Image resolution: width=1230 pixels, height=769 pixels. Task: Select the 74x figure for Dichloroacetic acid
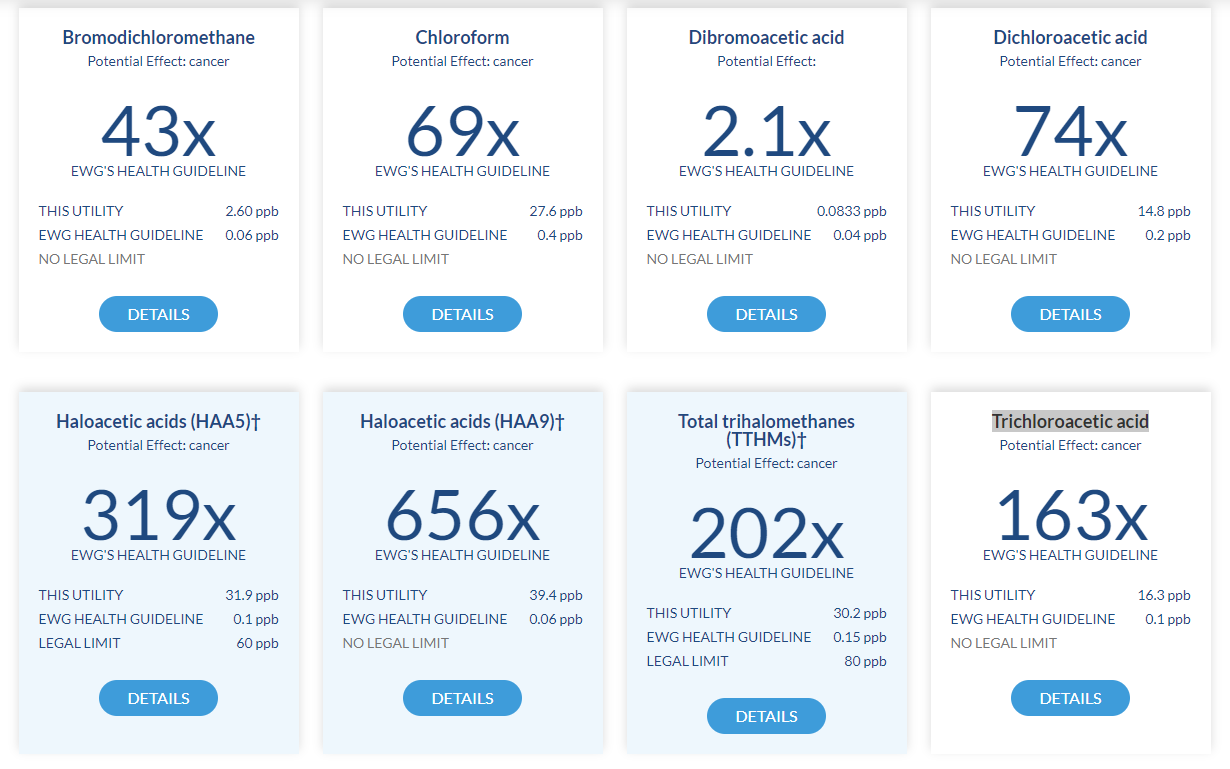click(1070, 131)
